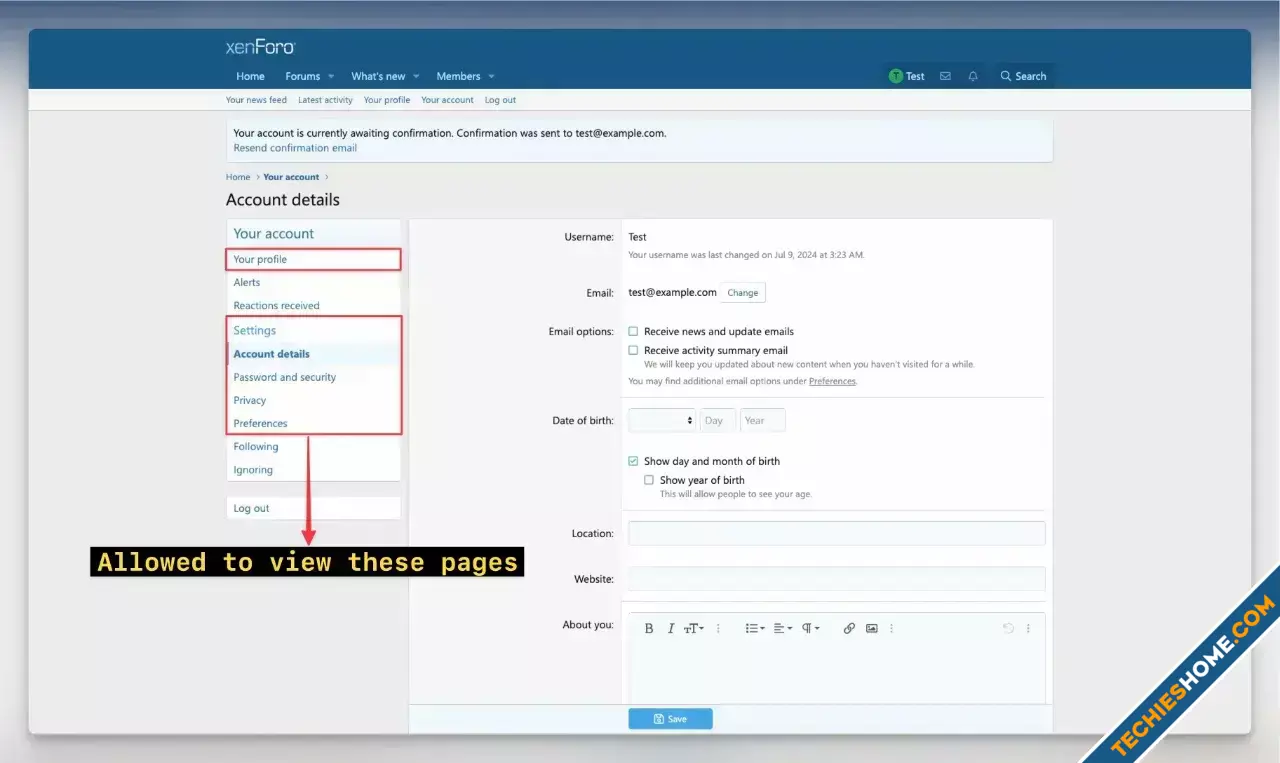Open Privacy in the sidebar
Viewport: 1280px width, 763px height.
point(313,400)
